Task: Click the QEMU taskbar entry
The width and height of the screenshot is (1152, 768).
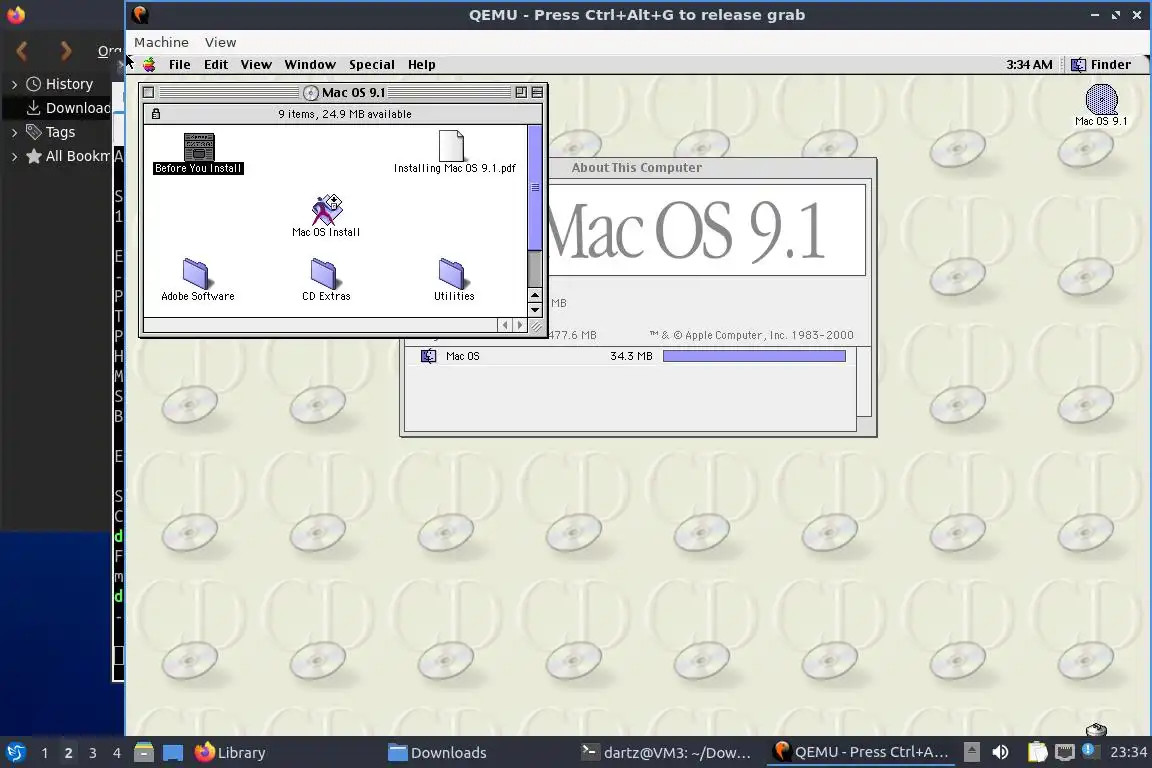Action: tap(862, 753)
